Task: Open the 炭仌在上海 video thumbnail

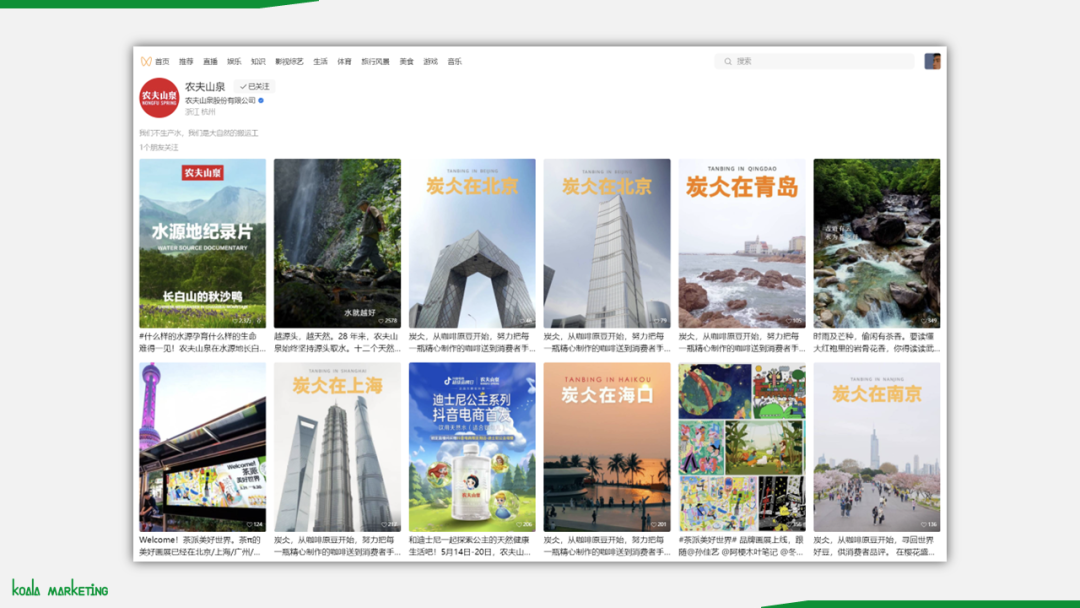Action: (338, 447)
